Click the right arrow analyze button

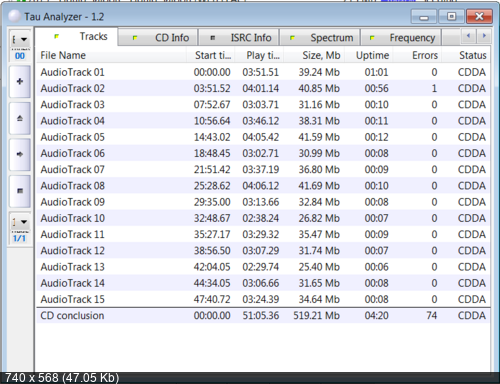point(20,154)
